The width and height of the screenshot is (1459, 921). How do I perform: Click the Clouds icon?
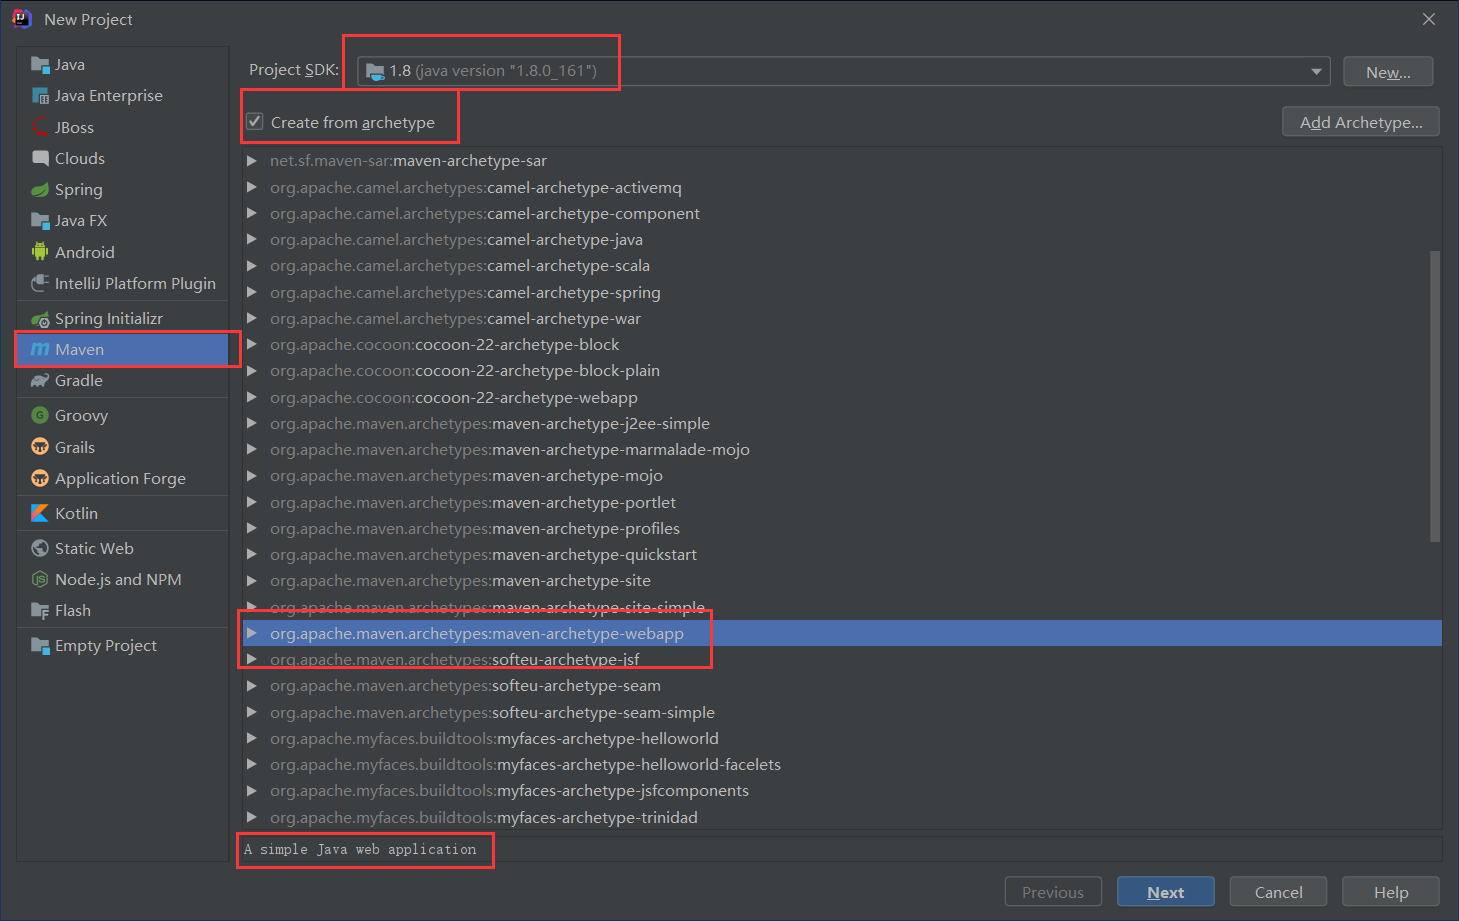pyautogui.click(x=40, y=158)
